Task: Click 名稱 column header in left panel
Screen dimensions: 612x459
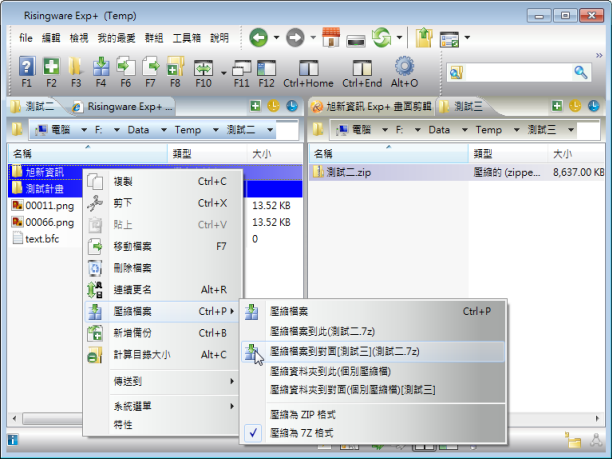Action: [x=88, y=154]
